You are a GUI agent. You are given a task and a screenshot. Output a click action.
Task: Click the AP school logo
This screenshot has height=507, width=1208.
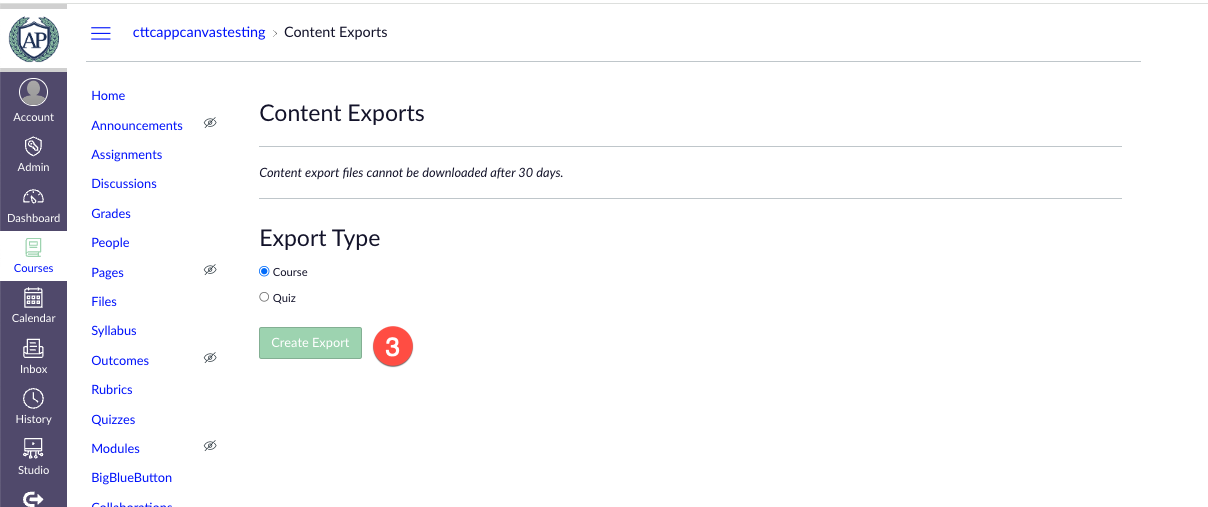pyautogui.click(x=33, y=36)
